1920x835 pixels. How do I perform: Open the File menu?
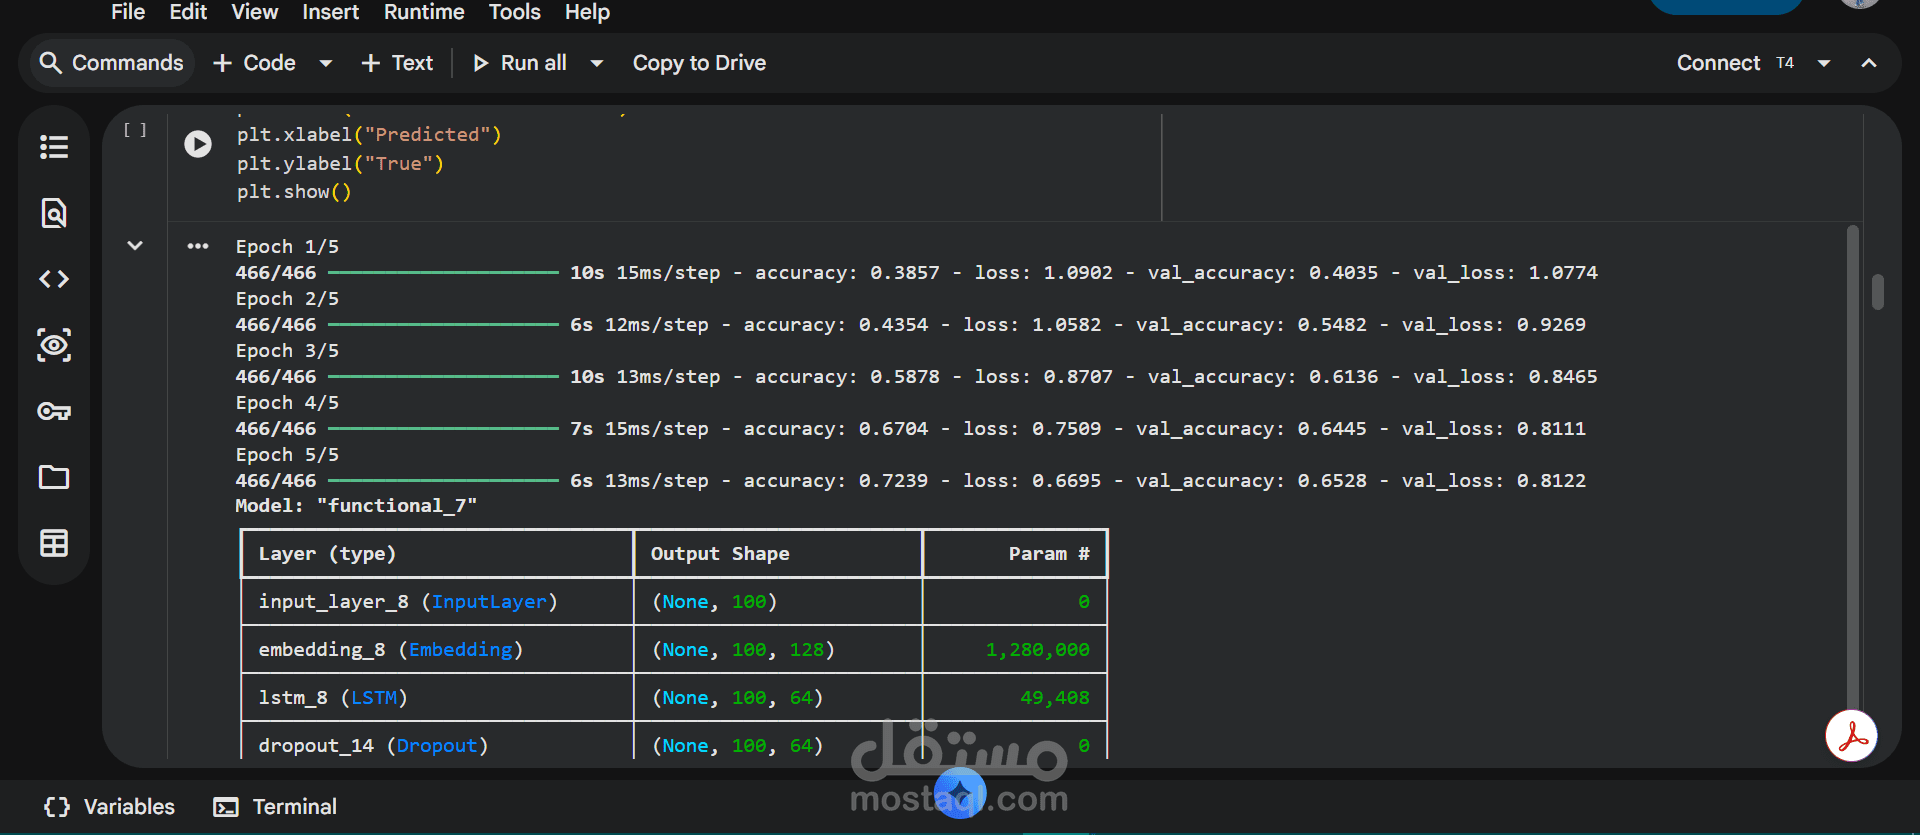coord(128,12)
